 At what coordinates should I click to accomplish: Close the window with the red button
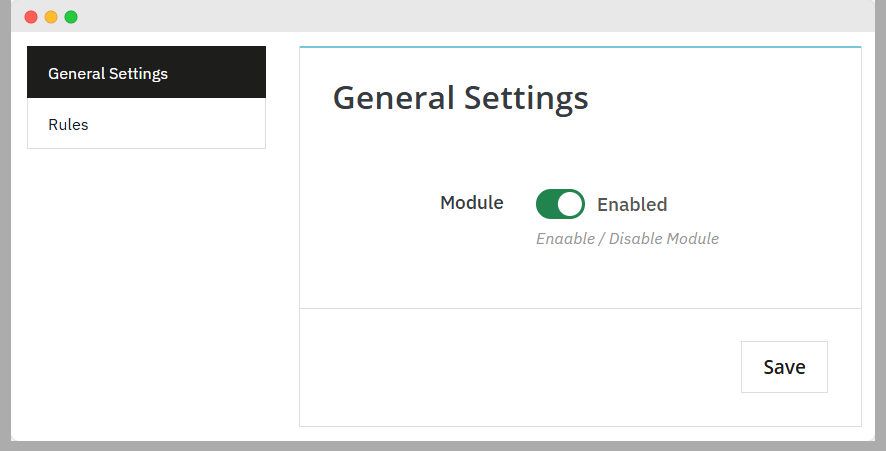(31, 17)
